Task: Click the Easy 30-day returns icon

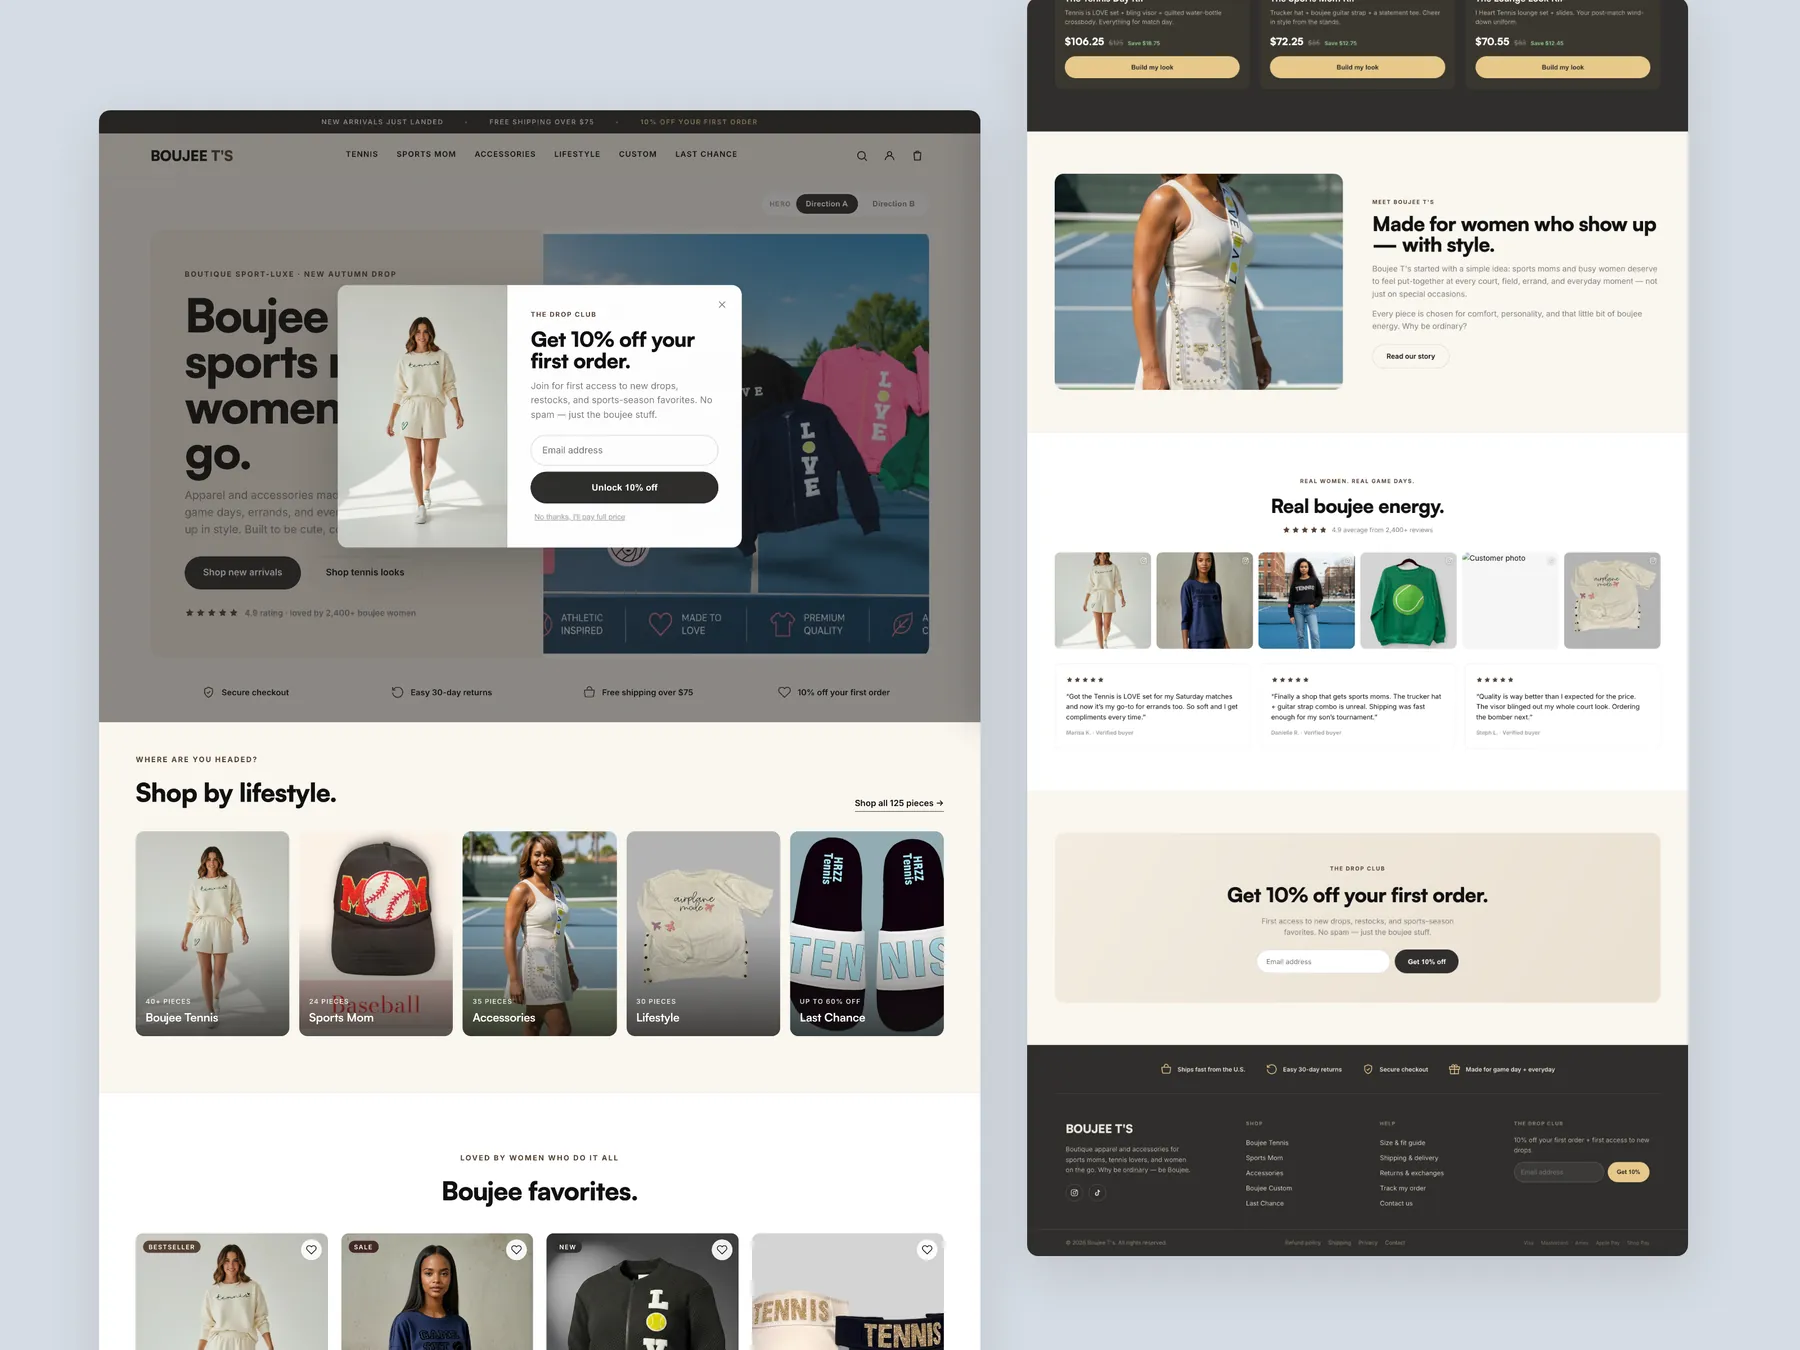Action: (397, 692)
